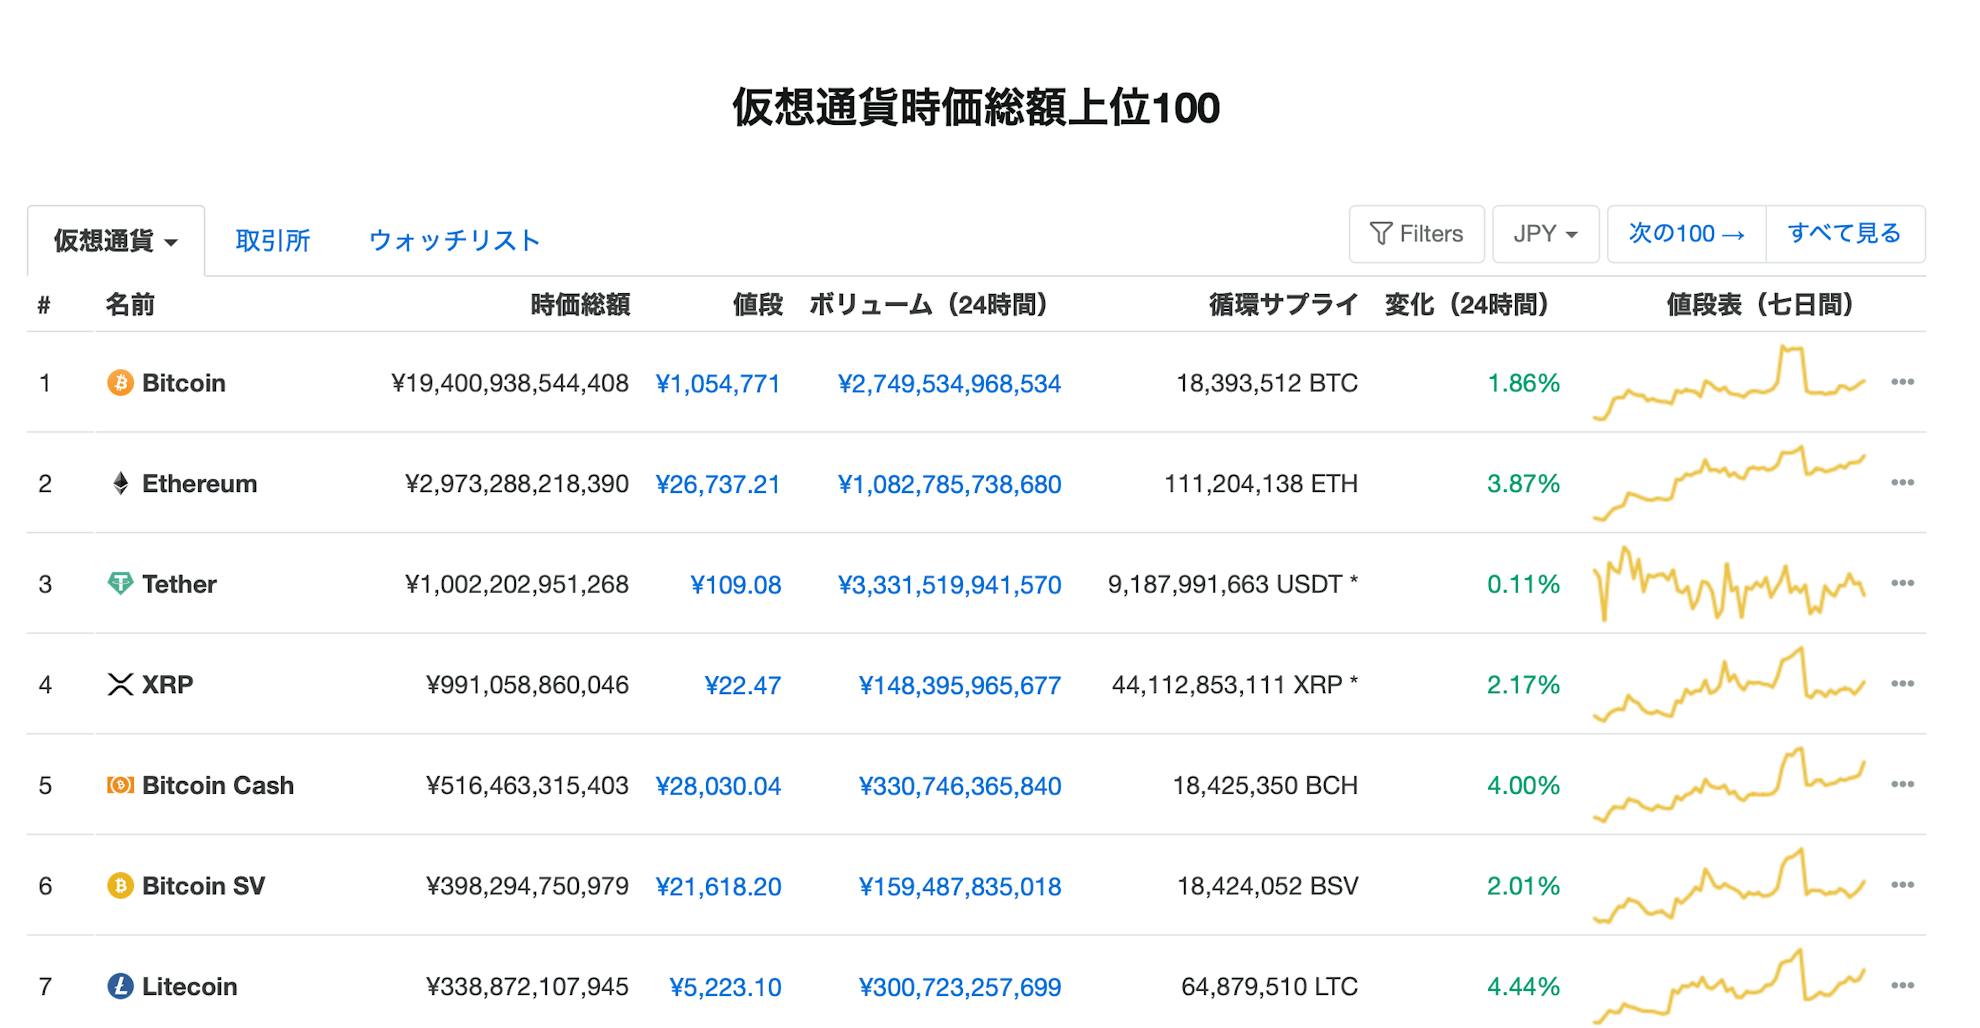Open the Filters button

pyautogui.click(x=1416, y=234)
